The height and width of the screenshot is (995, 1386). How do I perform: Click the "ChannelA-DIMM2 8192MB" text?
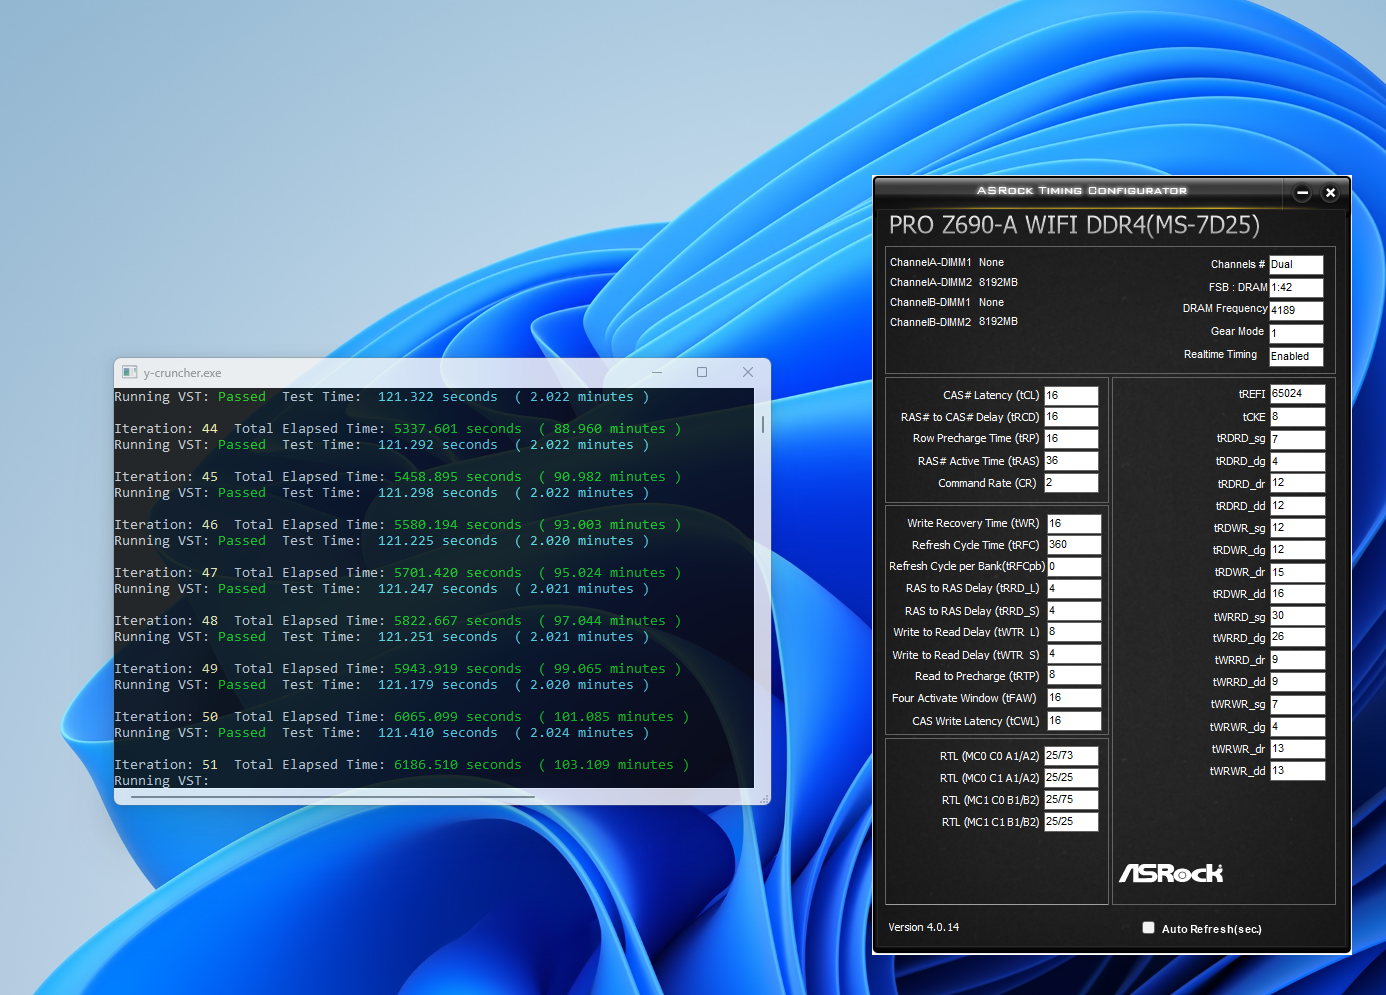954,283
